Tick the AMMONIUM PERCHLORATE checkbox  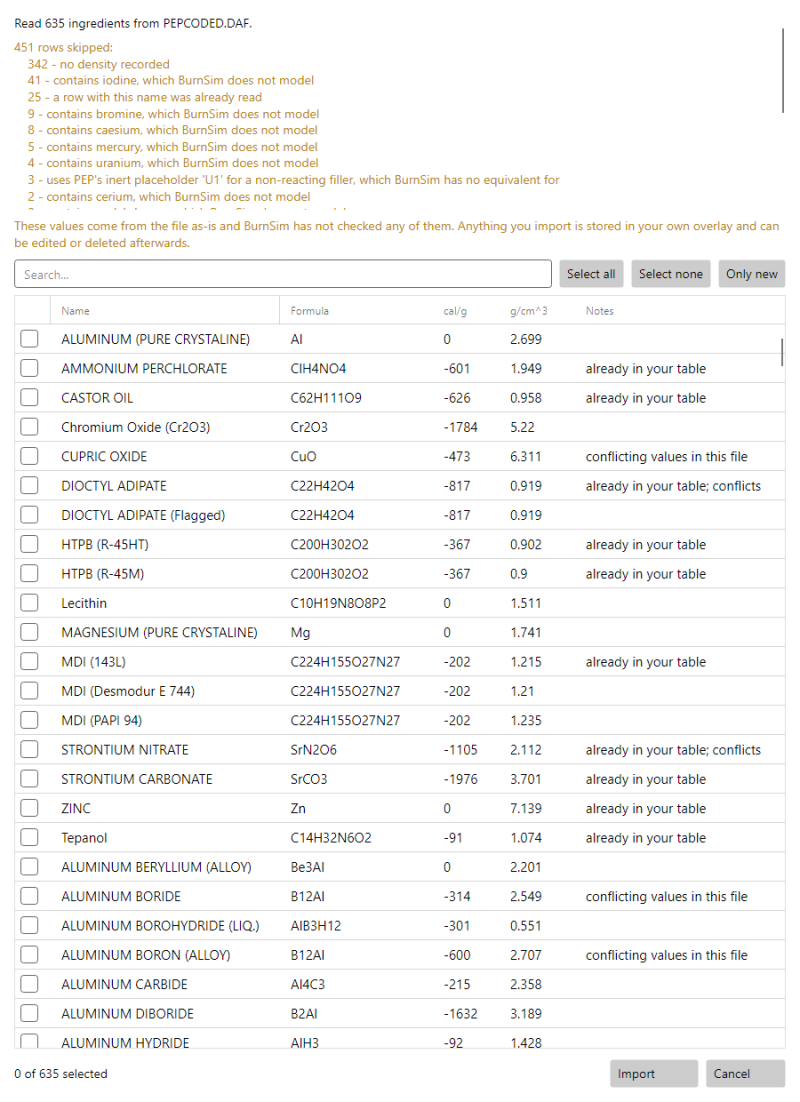(29, 368)
